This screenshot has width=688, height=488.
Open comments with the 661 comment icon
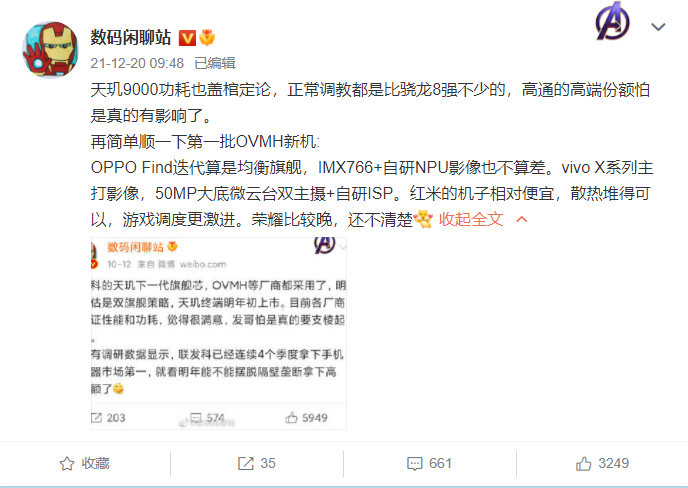pyautogui.click(x=415, y=463)
